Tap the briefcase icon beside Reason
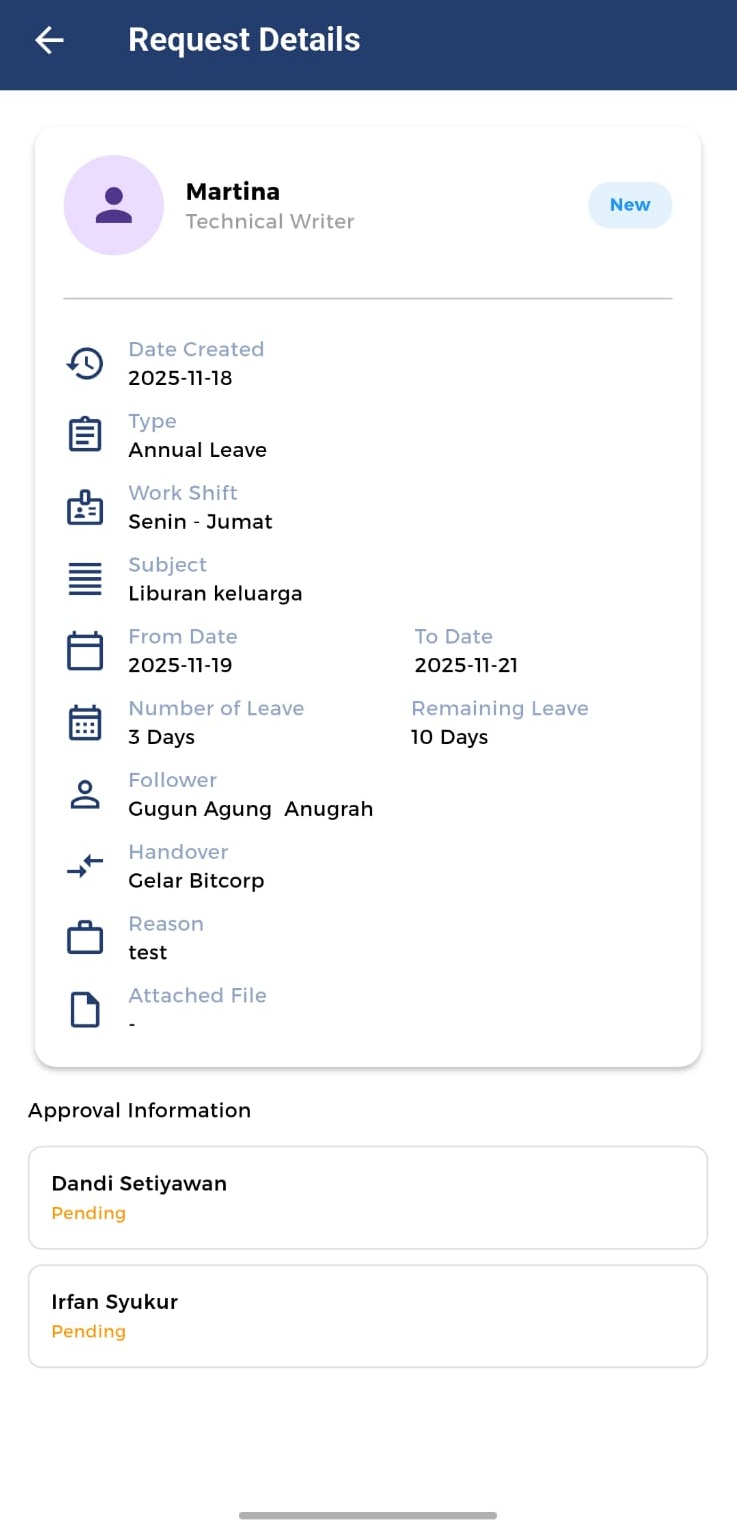This screenshot has width=737, height=1529. [85, 939]
